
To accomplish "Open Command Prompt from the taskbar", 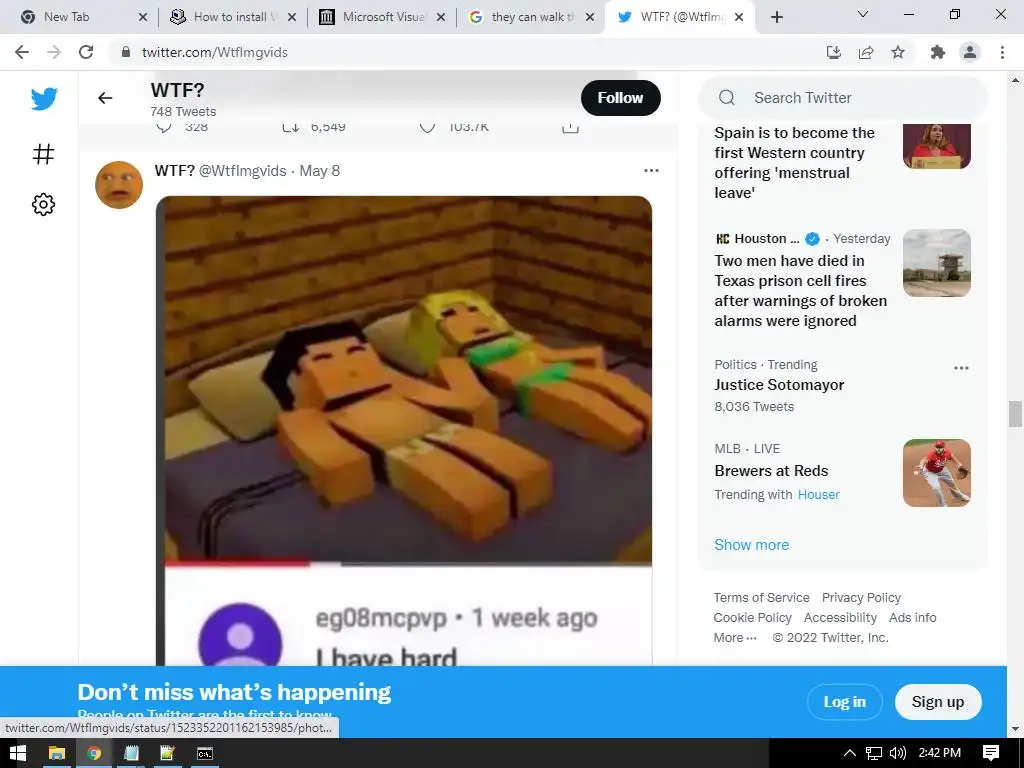I will (205, 753).
